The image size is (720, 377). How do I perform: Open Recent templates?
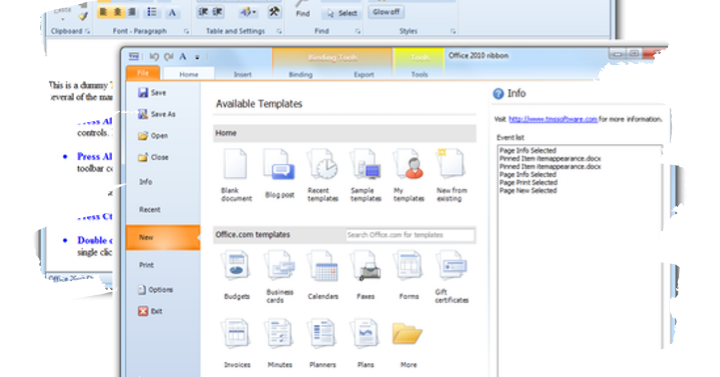(x=322, y=175)
